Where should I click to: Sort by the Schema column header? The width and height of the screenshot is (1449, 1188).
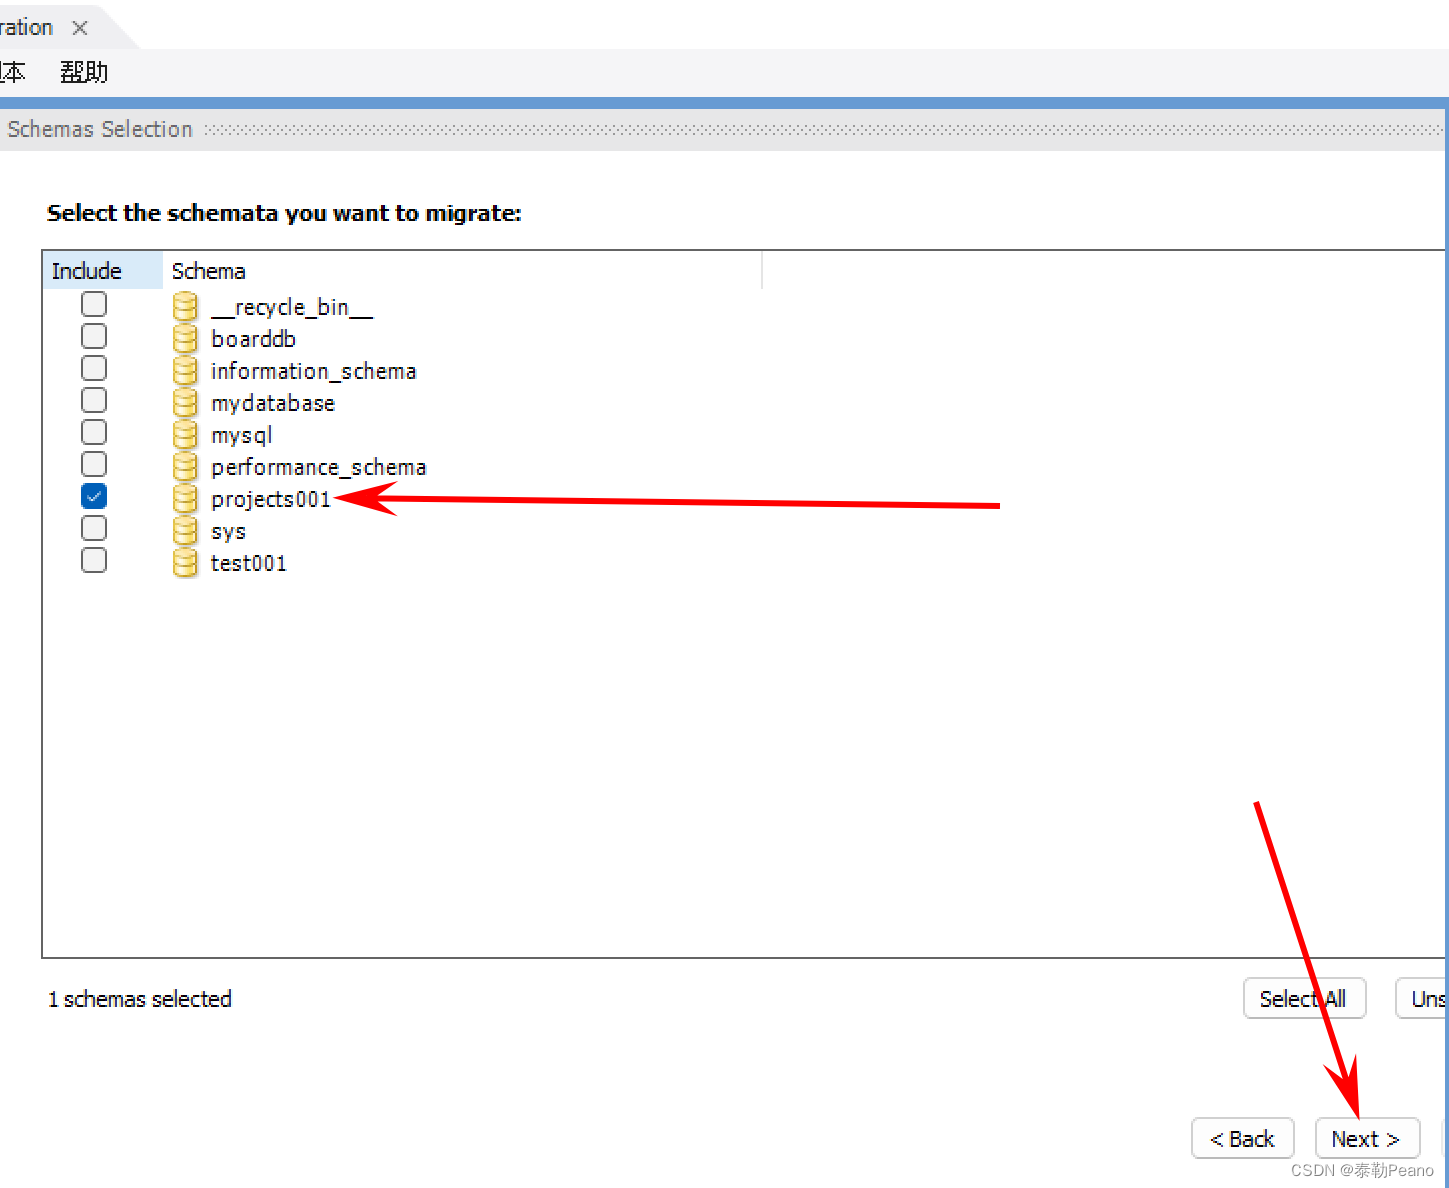click(x=462, y=271)
